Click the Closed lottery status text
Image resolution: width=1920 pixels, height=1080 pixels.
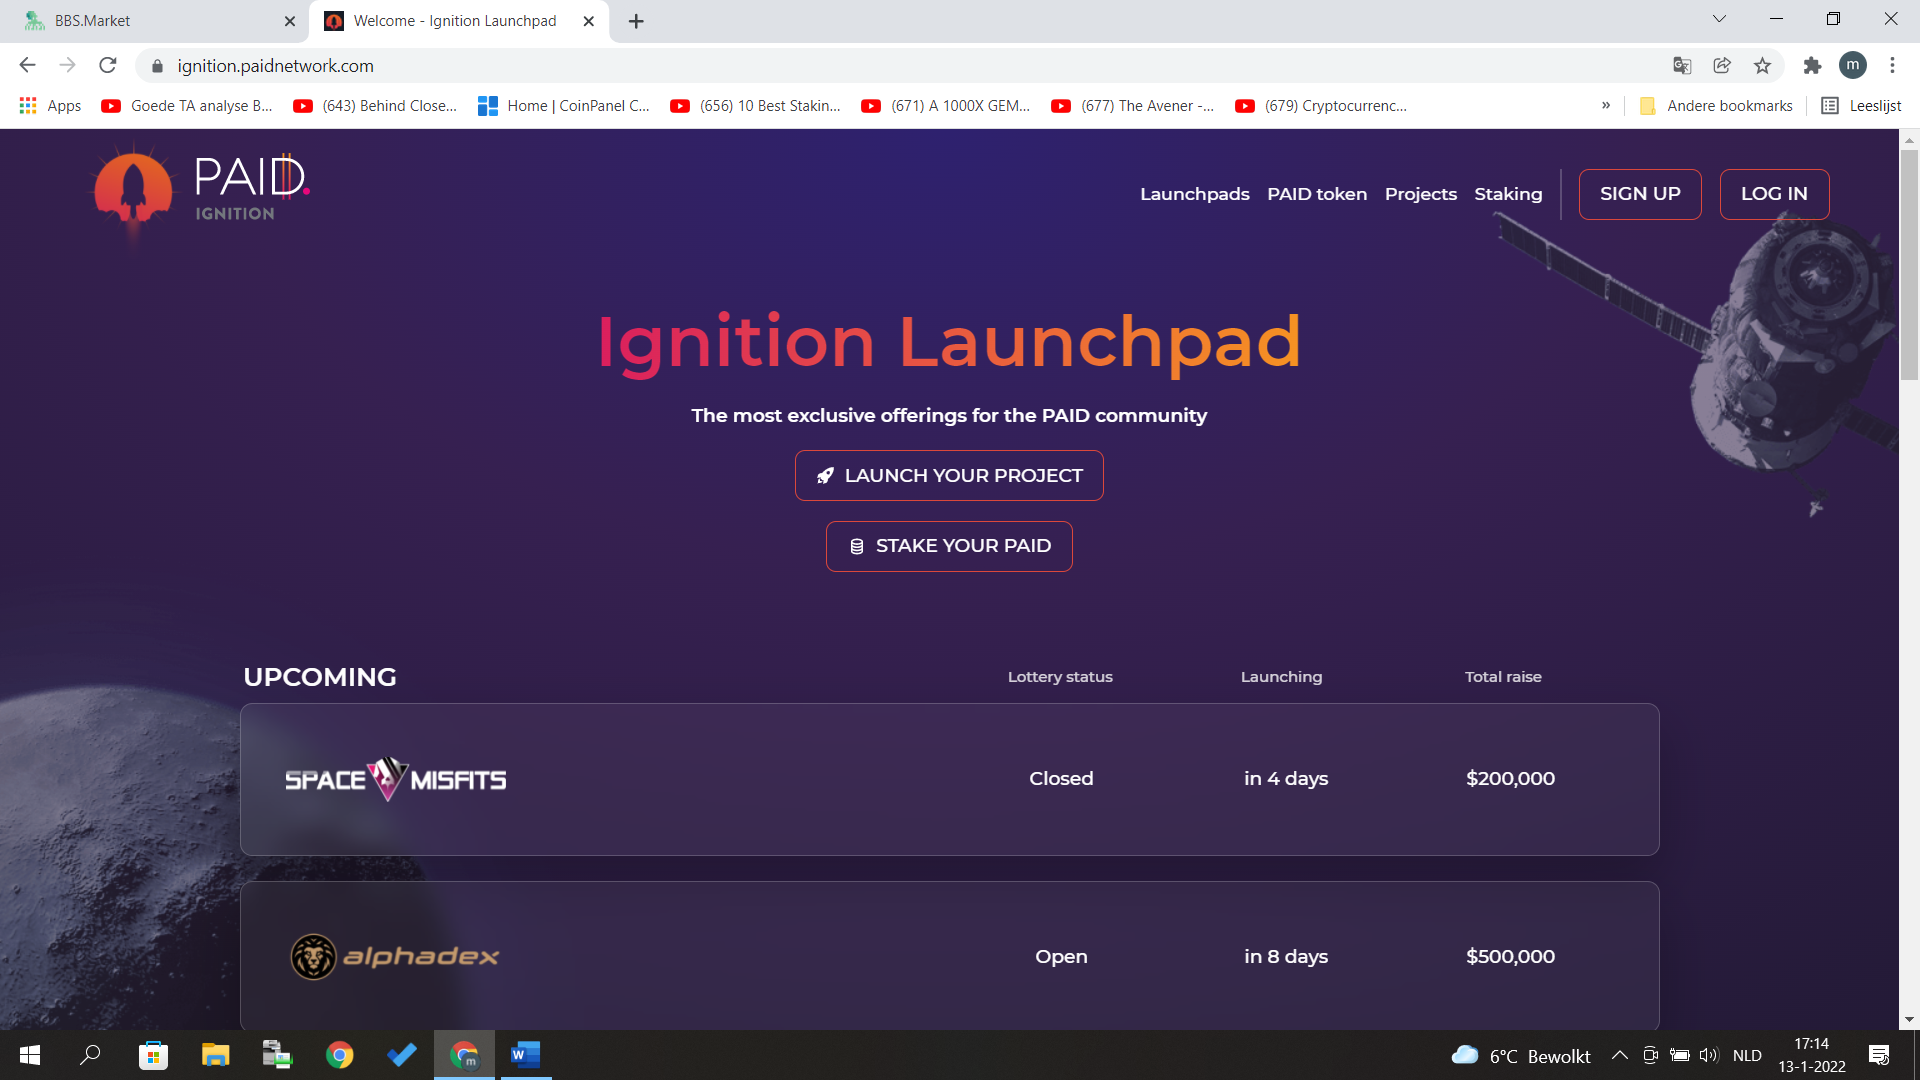[x=1061, y=779]
